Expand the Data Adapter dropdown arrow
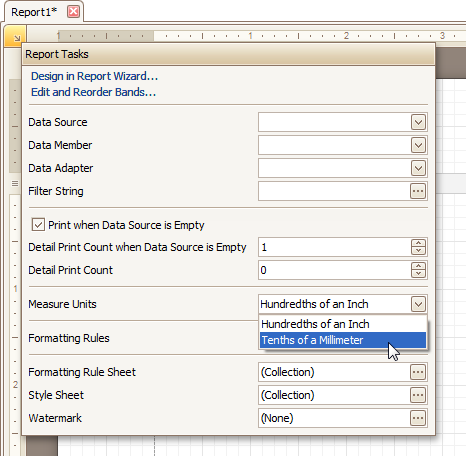 click(x=418, y=168)
